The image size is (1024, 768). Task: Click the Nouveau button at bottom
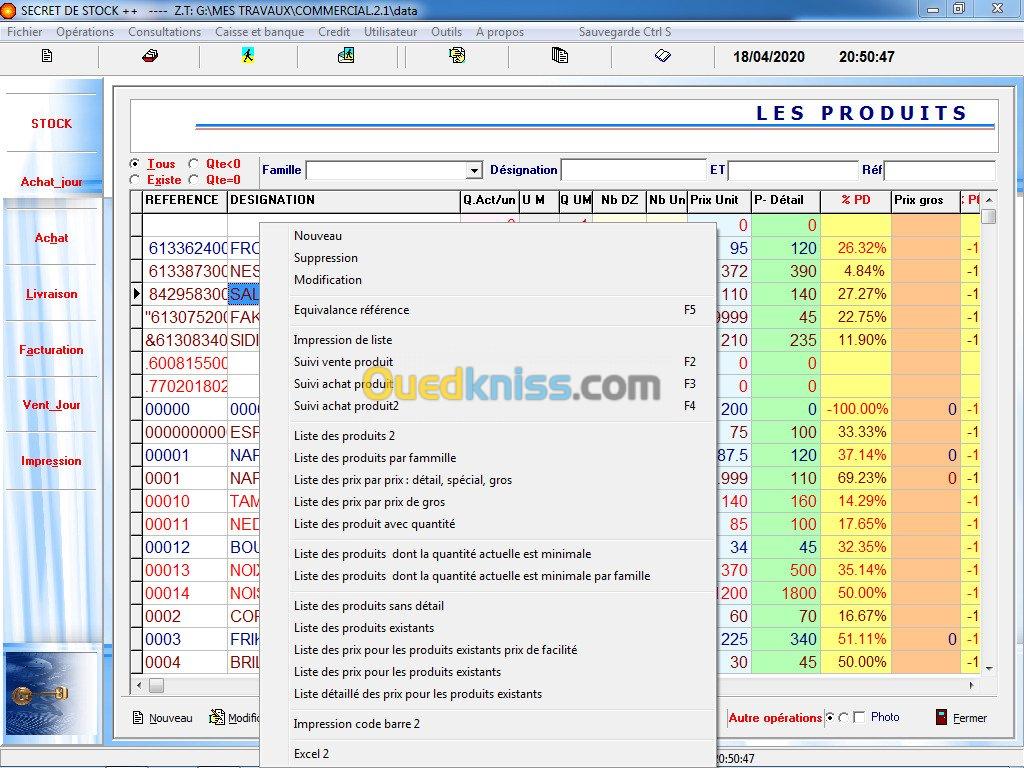163,718
